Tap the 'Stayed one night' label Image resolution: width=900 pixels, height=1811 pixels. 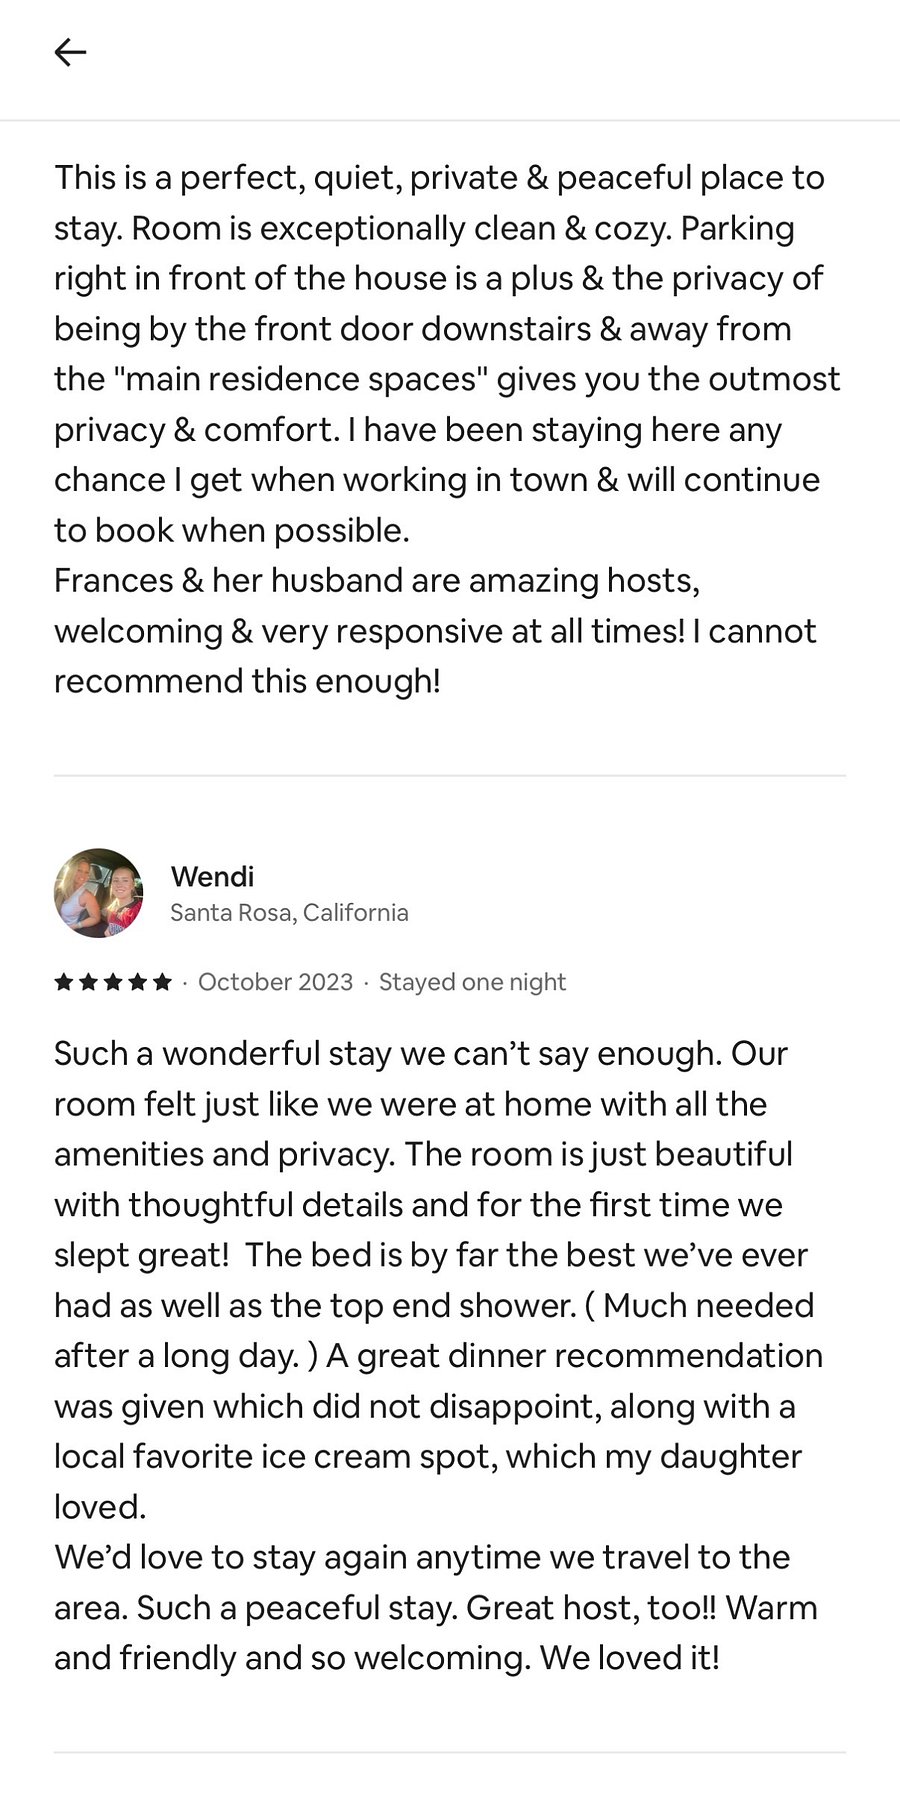pyautogui.click(x=472, y=982)
